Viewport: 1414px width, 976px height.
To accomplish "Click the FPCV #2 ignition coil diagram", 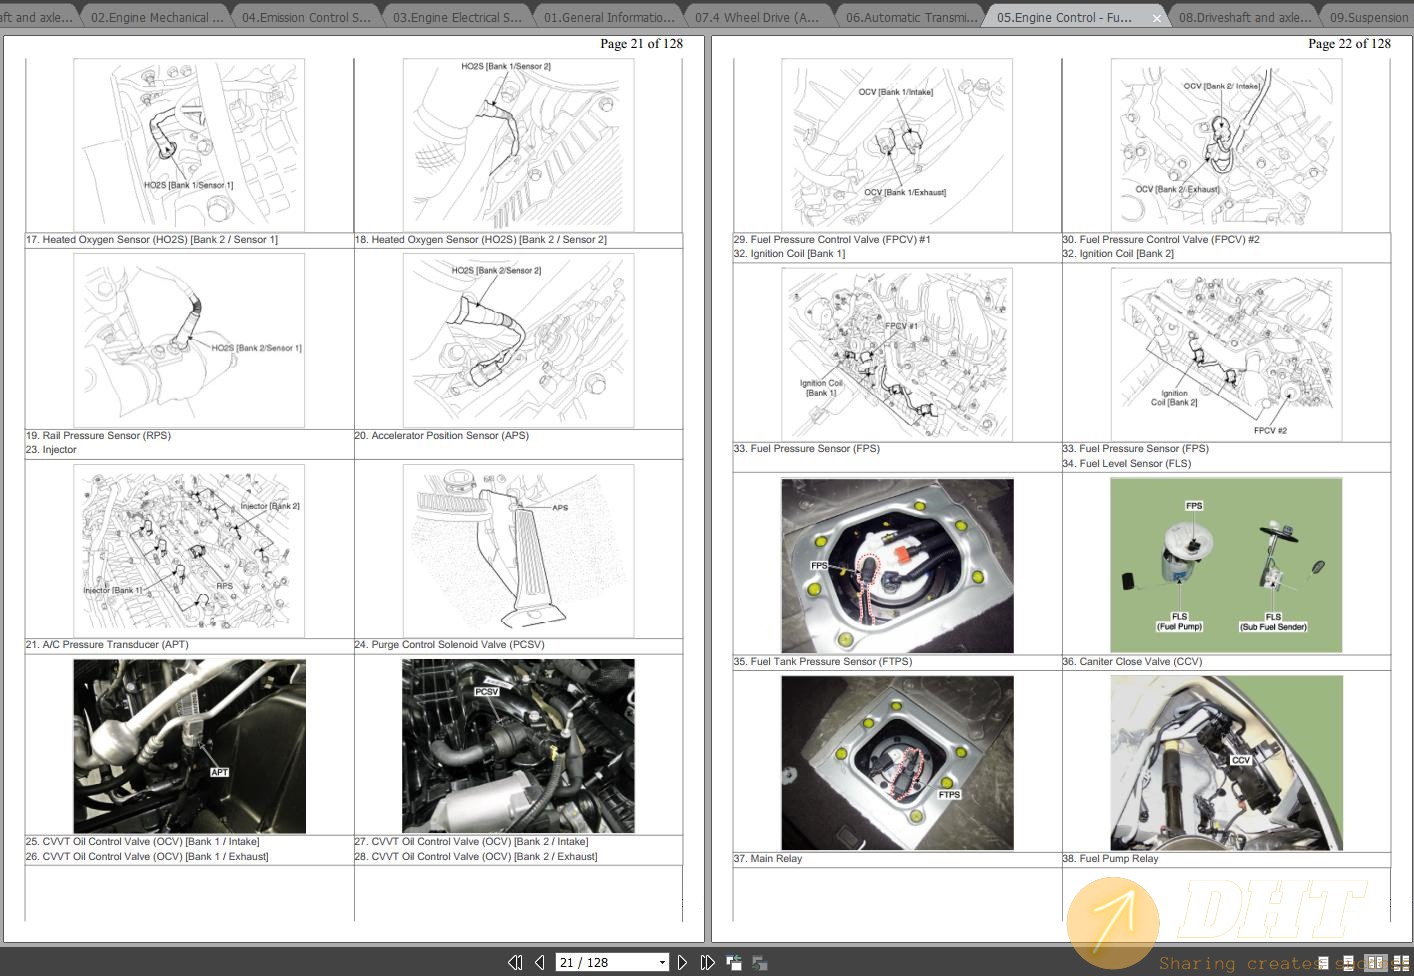I will pos(1226,354).
